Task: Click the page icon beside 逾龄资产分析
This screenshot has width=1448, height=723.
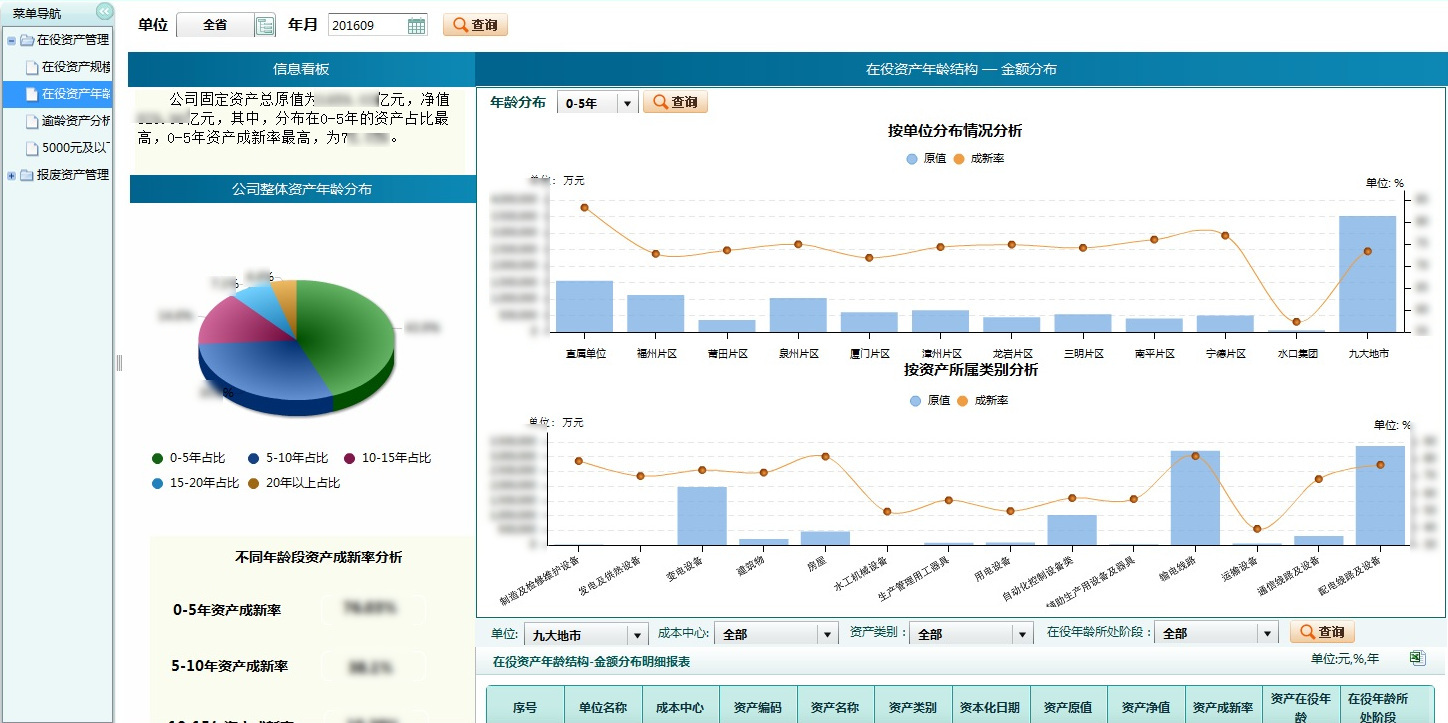Action: point(32,122)
